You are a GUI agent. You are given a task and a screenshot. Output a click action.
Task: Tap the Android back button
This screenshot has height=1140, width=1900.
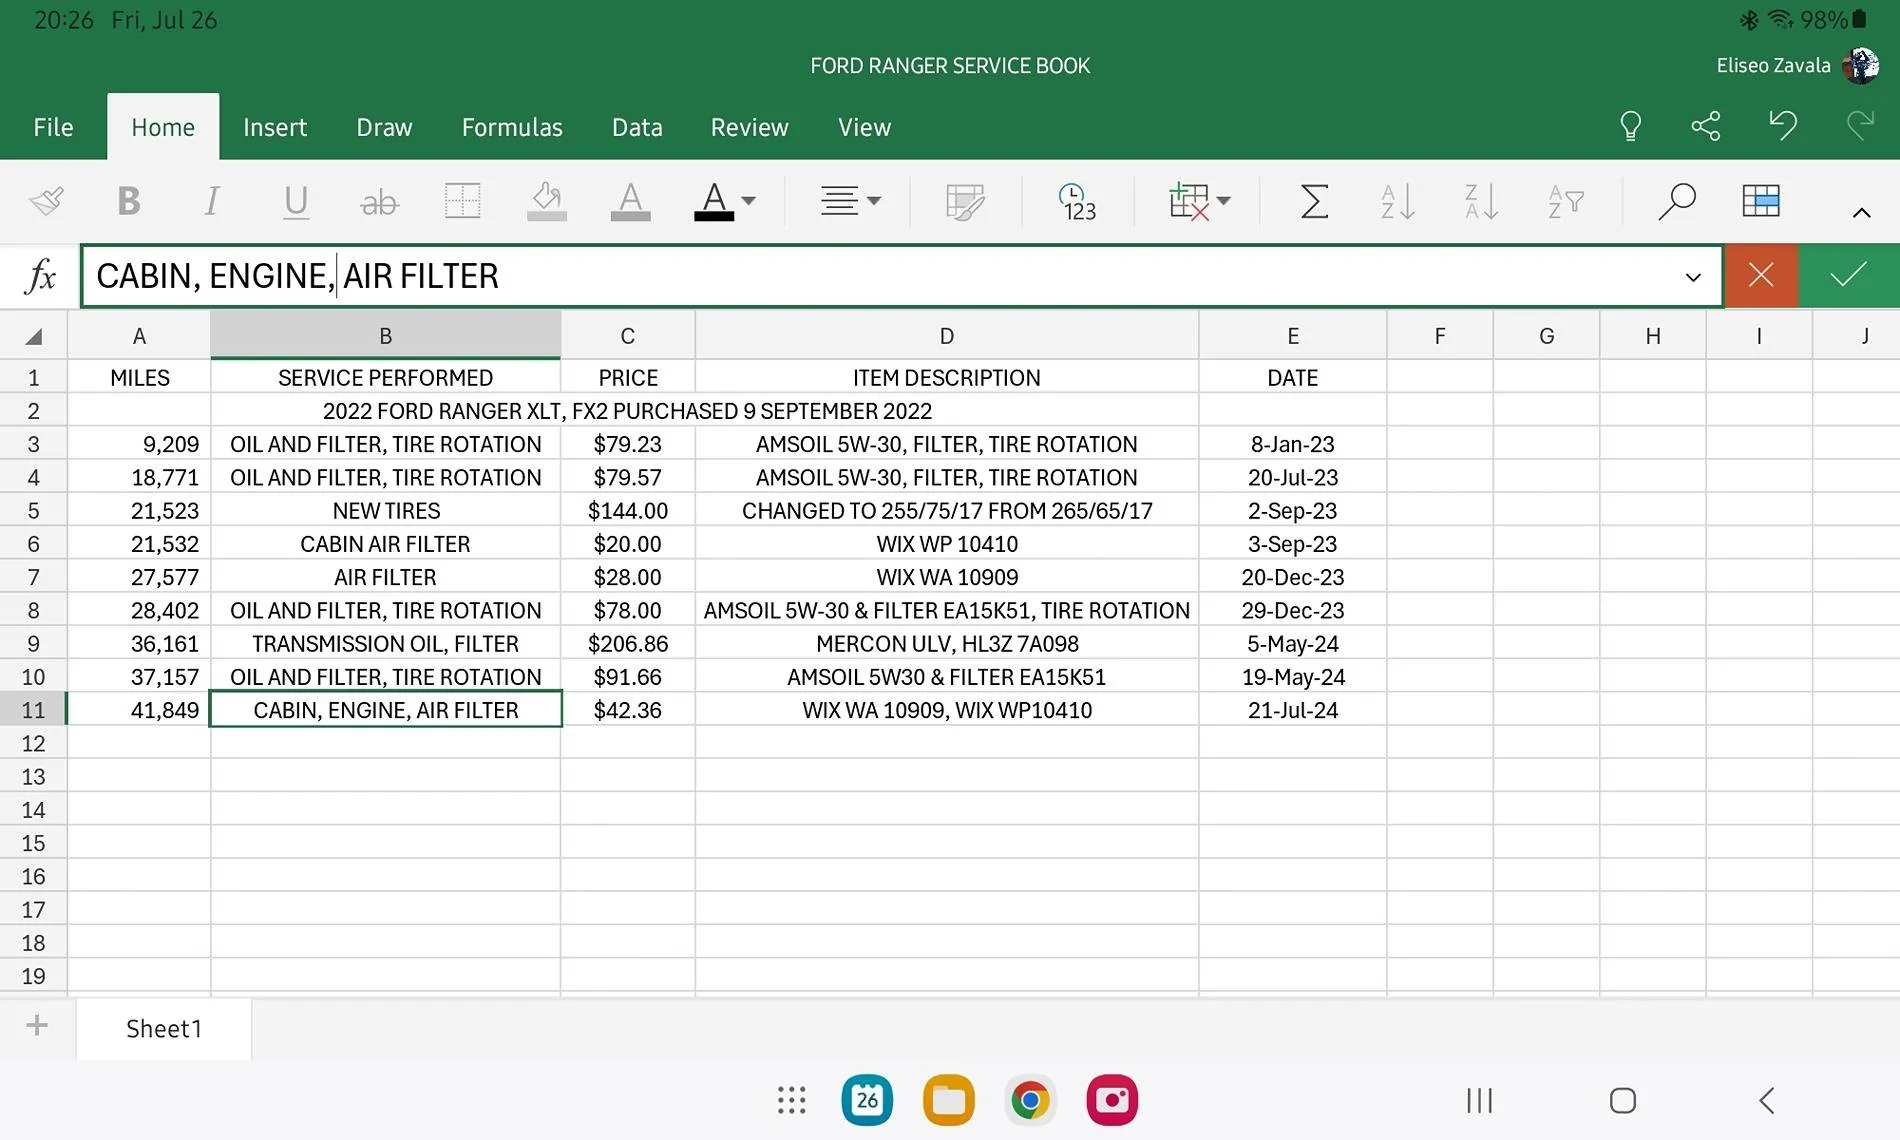point(1766,1100)
